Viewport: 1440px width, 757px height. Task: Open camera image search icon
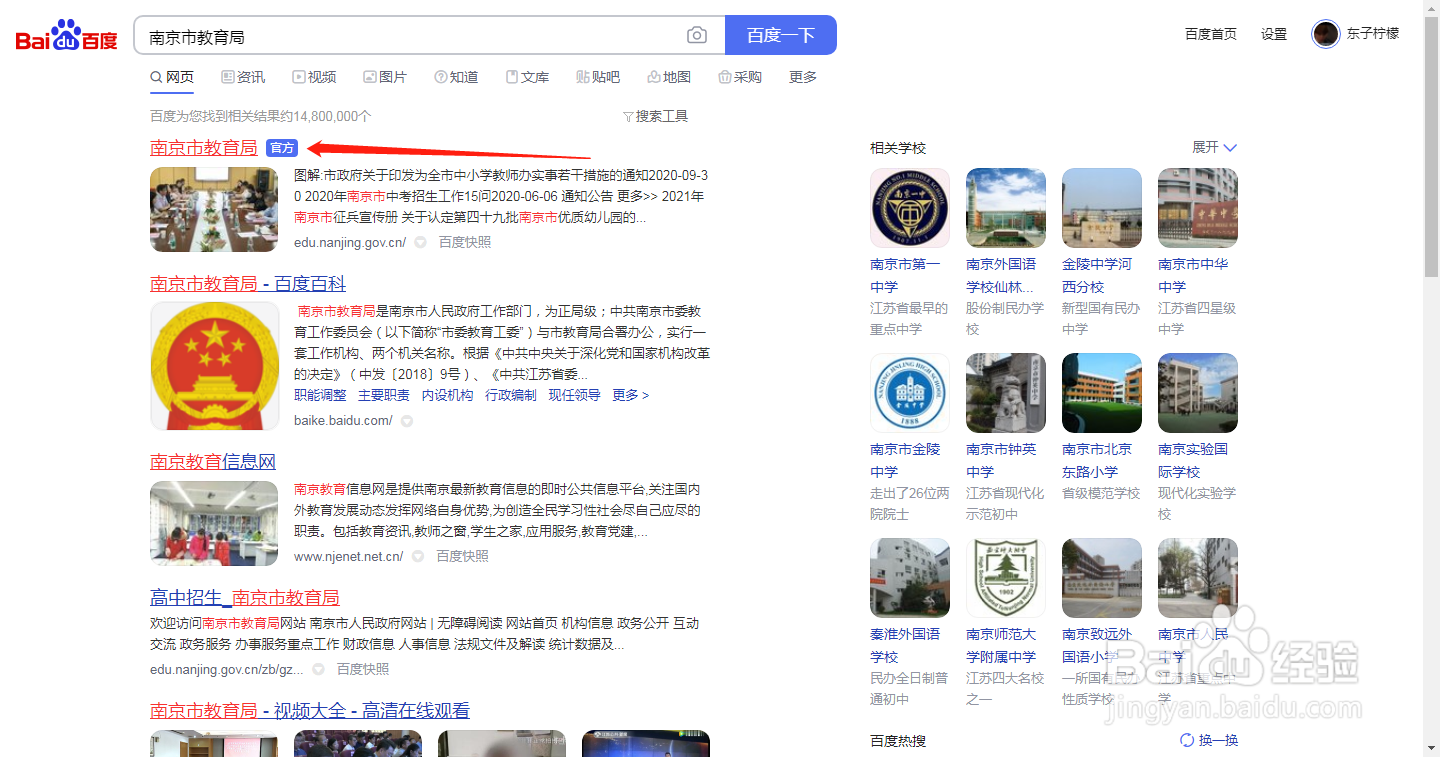pos(697,36)
